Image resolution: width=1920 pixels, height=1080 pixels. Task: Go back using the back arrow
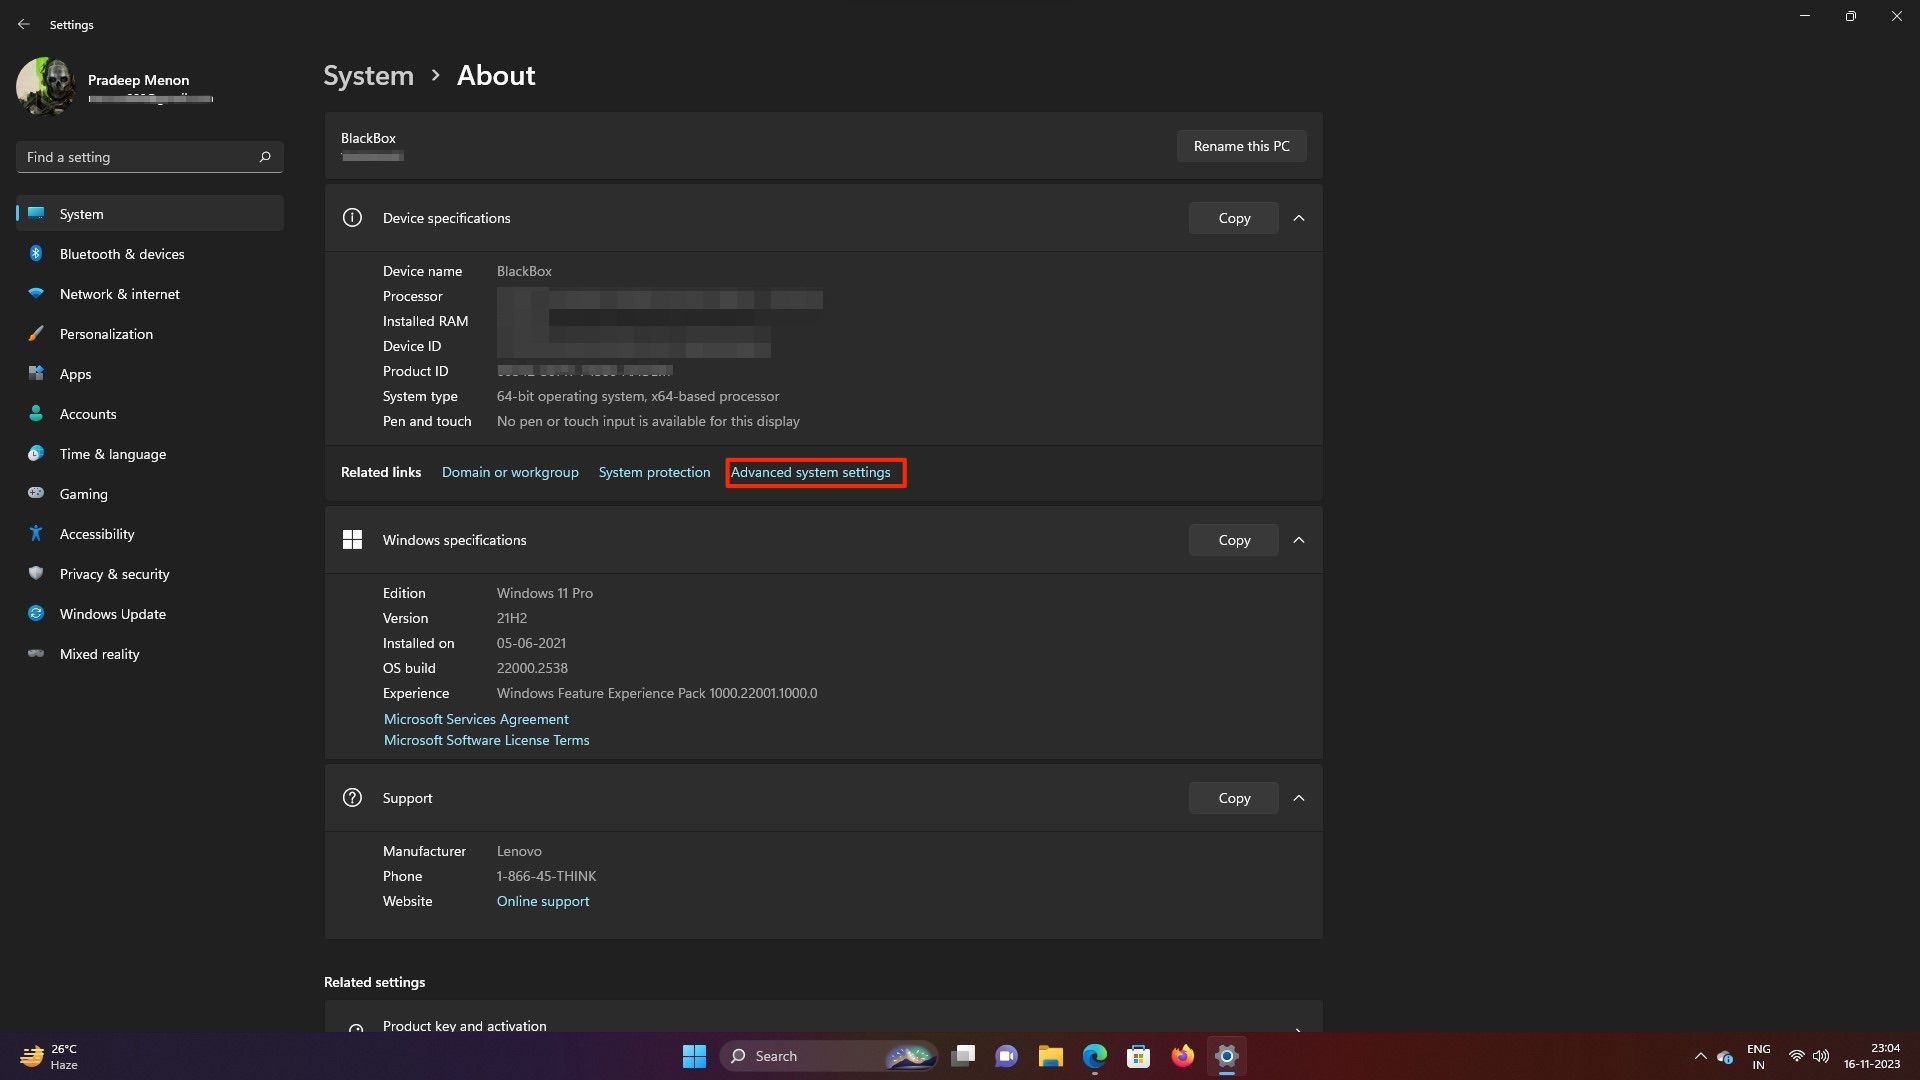point(24,24)
